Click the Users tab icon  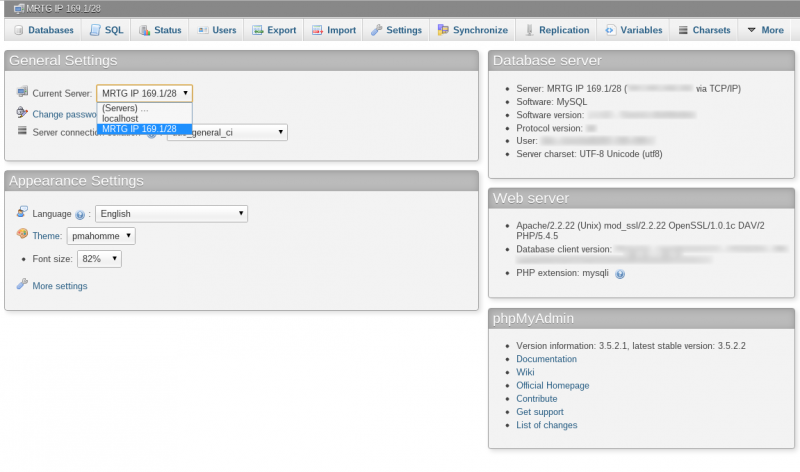click(x=203, y=30)
